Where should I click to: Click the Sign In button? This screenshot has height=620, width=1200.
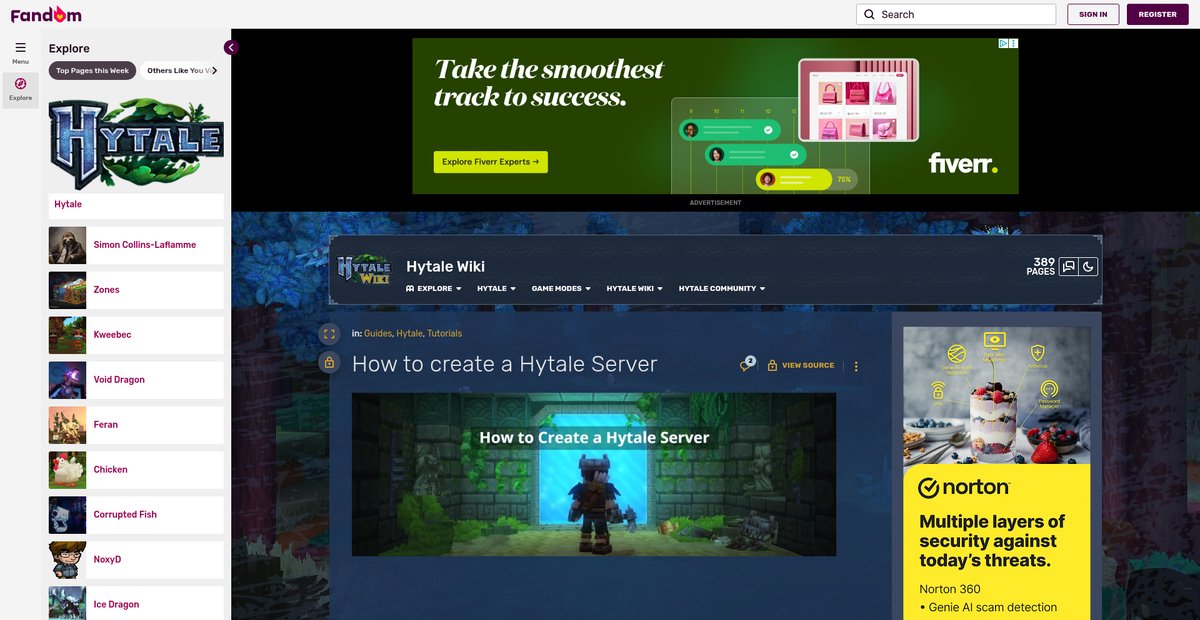tap(1093, 14)
